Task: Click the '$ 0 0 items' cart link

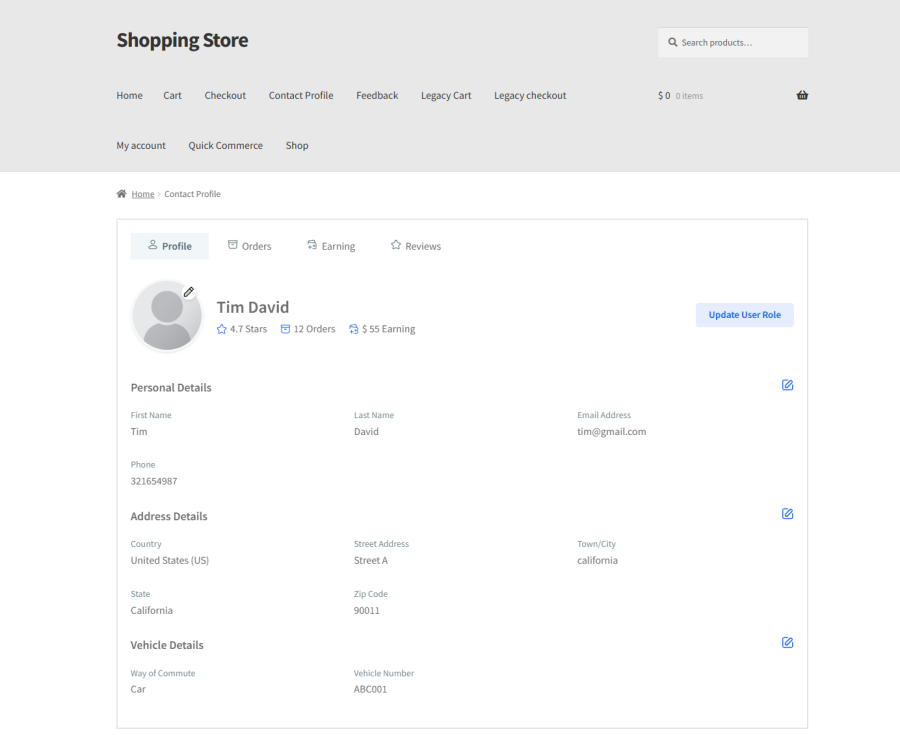Action: [x=680, y=95]
